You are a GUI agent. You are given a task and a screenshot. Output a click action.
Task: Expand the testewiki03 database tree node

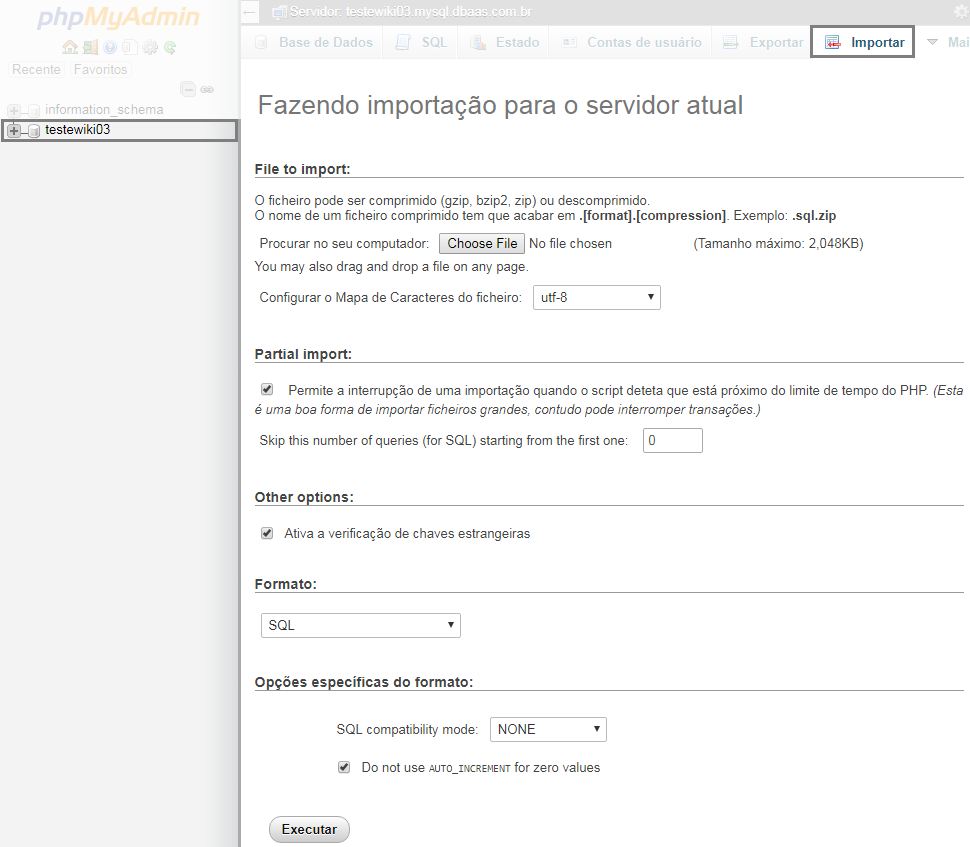coord(14,130)
